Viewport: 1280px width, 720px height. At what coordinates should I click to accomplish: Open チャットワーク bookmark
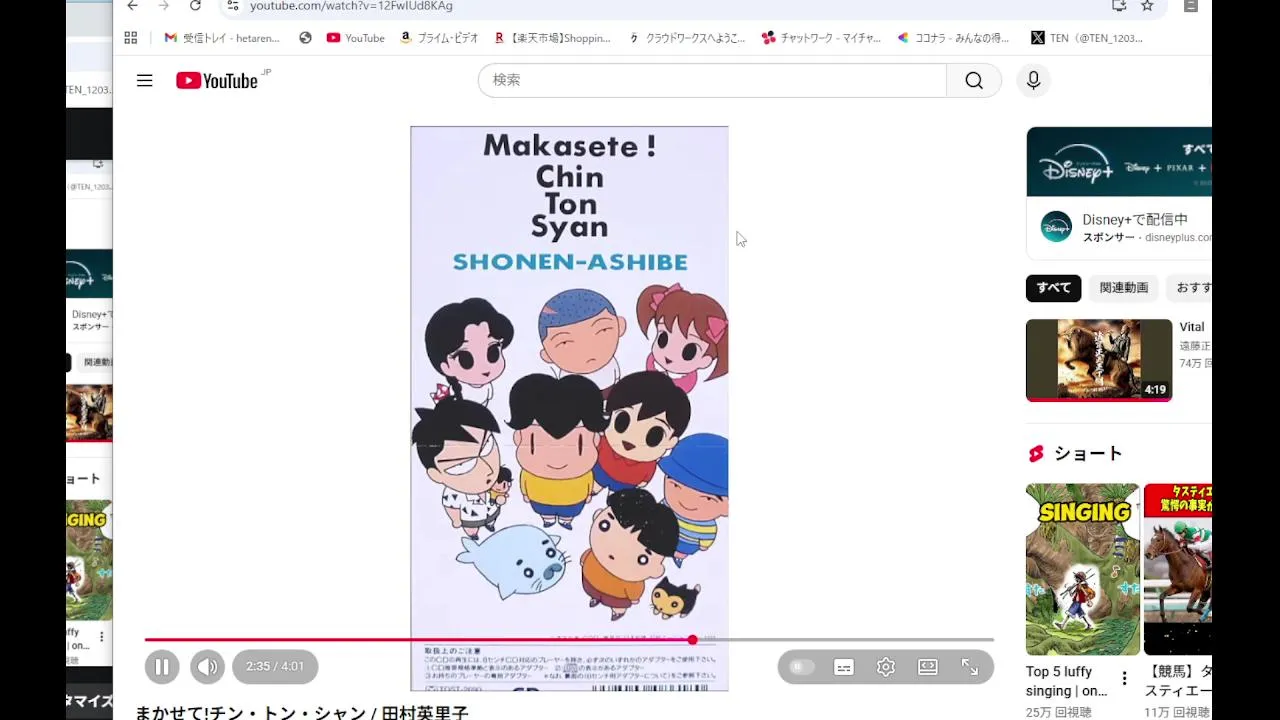821,38
